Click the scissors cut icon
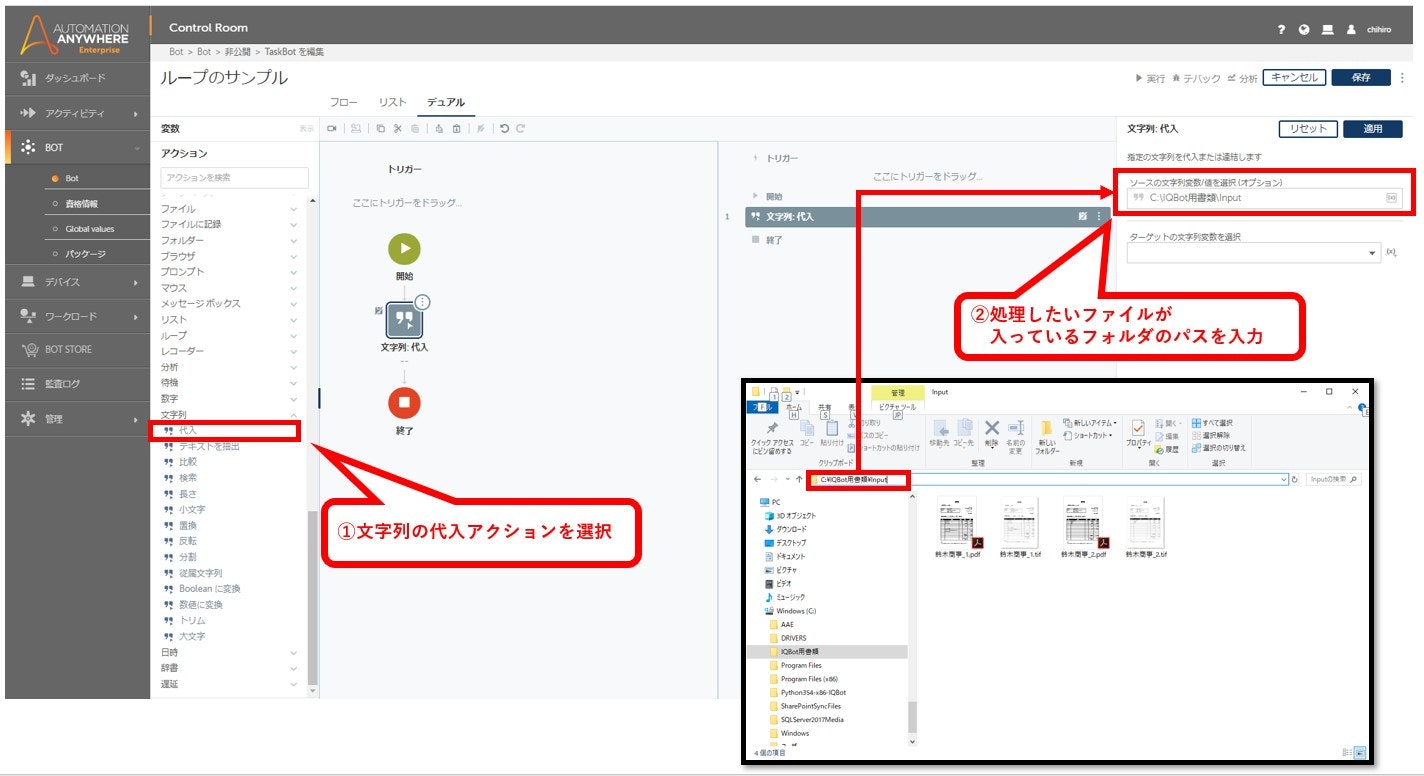This screenshot has height=776, width=1424. pyautogui.click(x=397, y=128)
